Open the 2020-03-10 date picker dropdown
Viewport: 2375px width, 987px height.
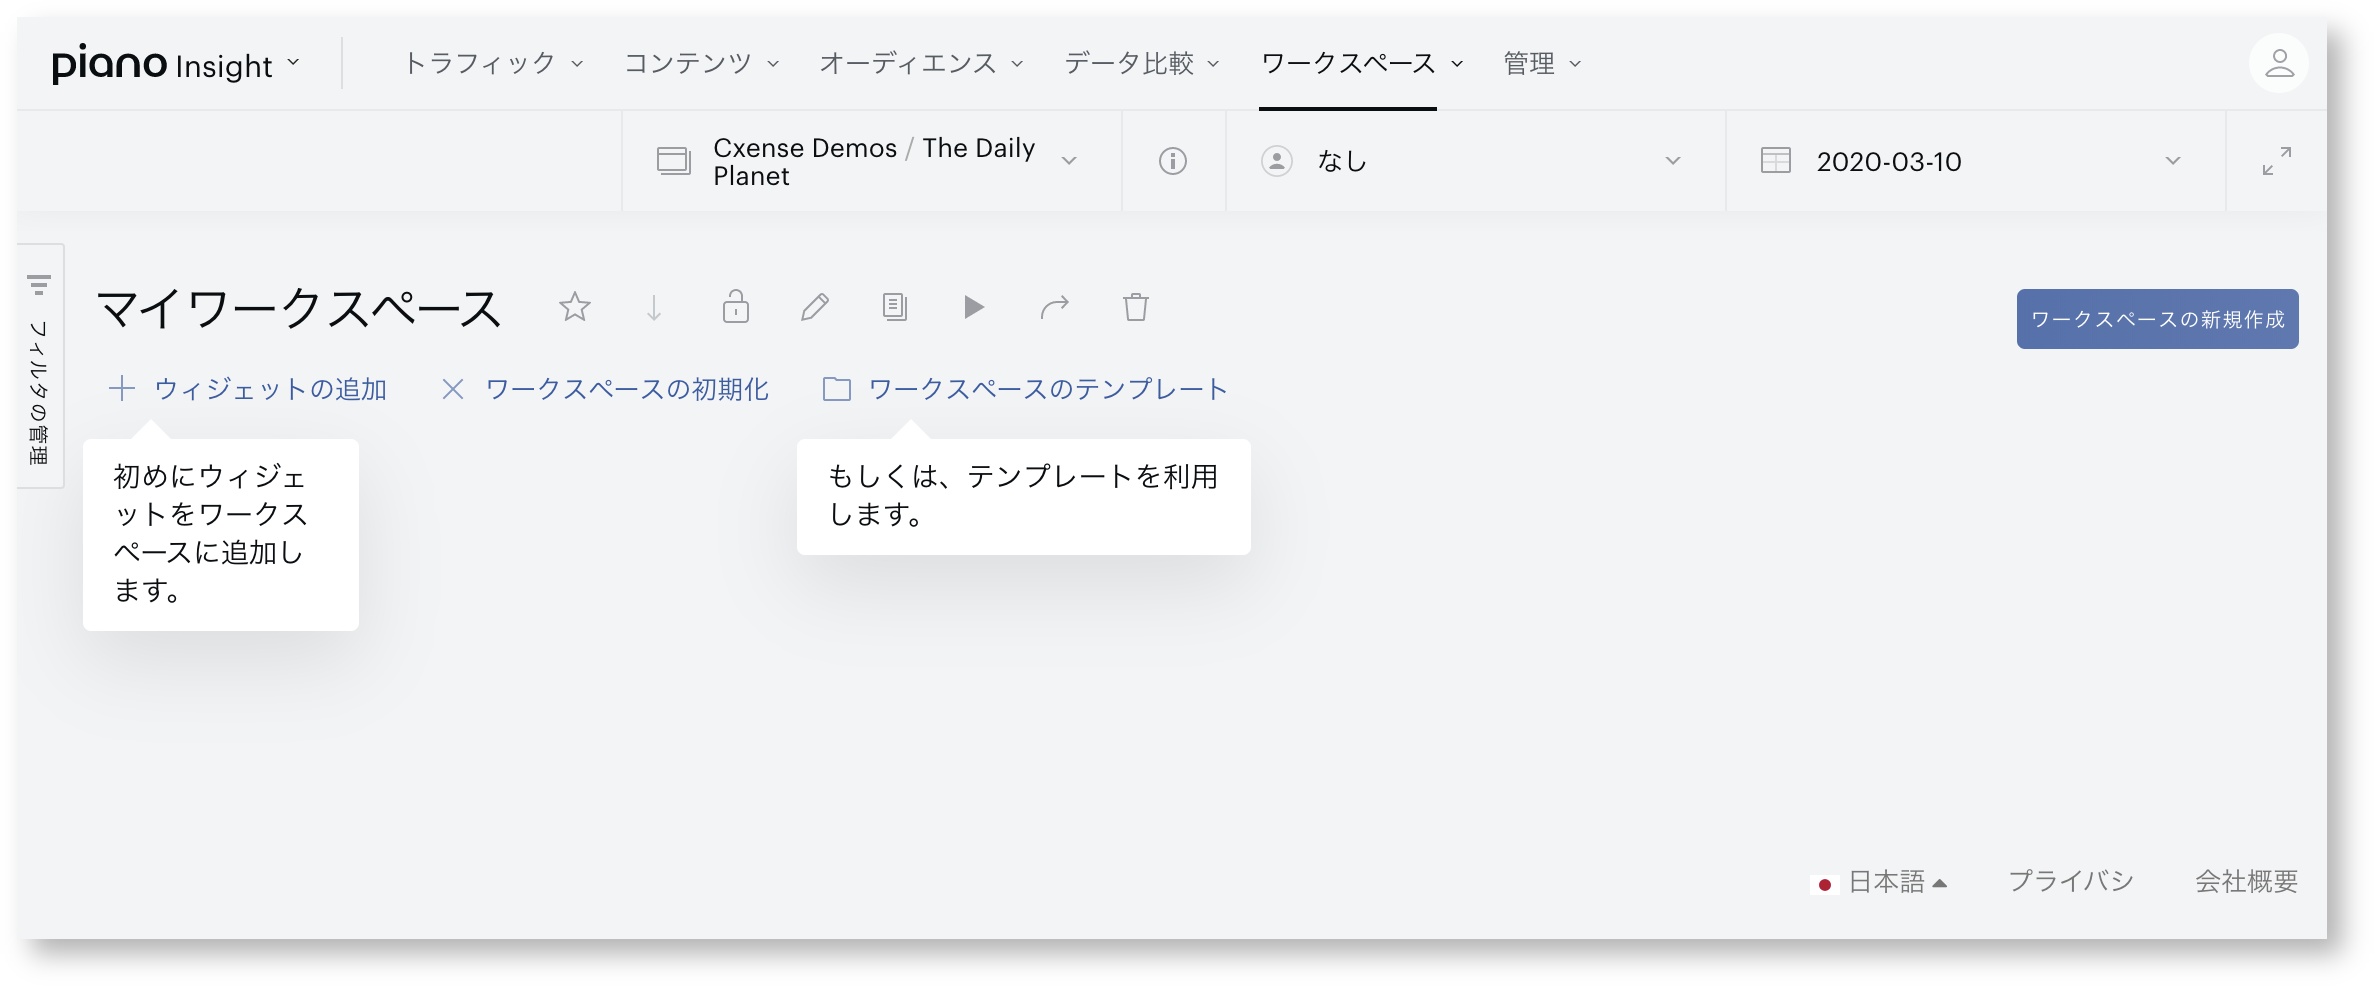click(x=1976, y=161)
